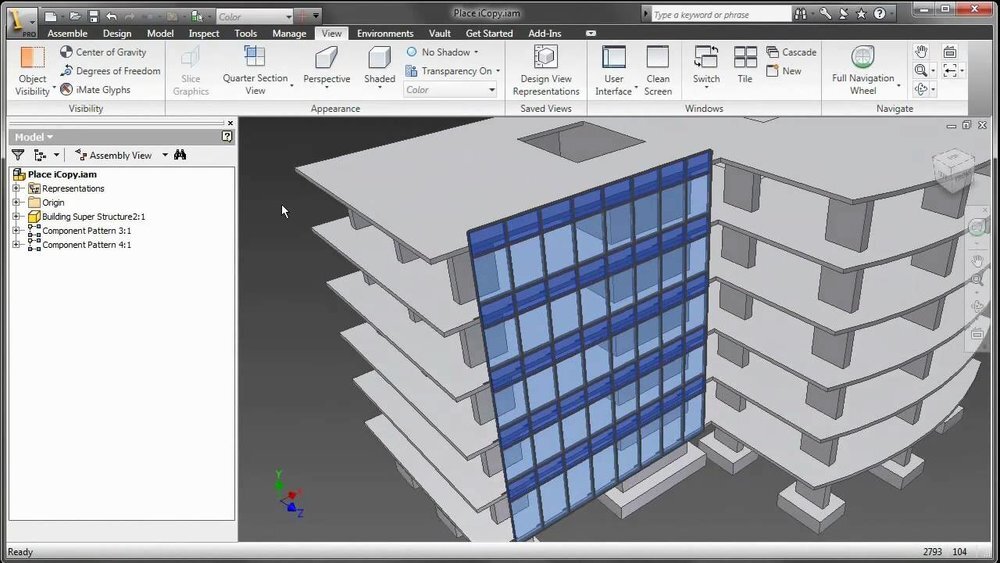Activate Clean Screen mode
The width and height of the screenshot is (1000, 563).
[x=658, y=70]
